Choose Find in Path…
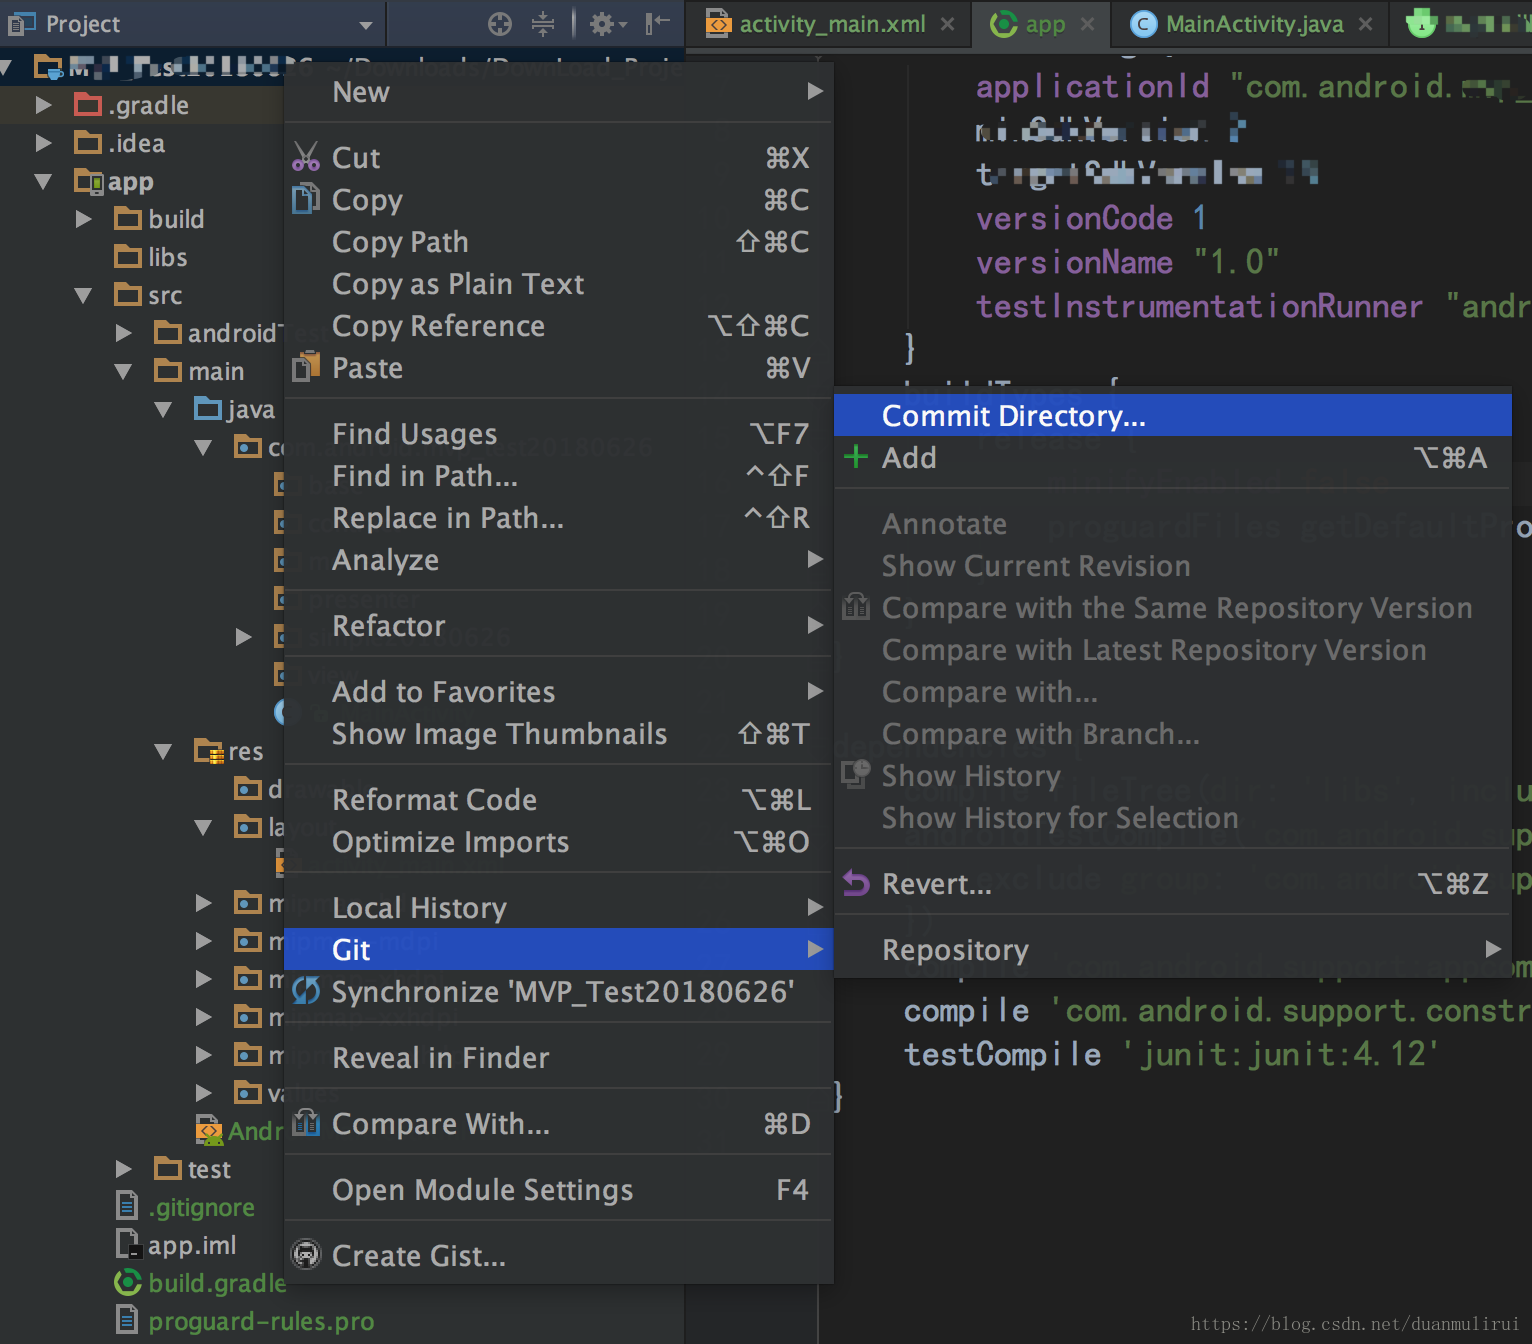This screenshot has width=1532, height=1344. pyautogui.click(x=559, y=475)
